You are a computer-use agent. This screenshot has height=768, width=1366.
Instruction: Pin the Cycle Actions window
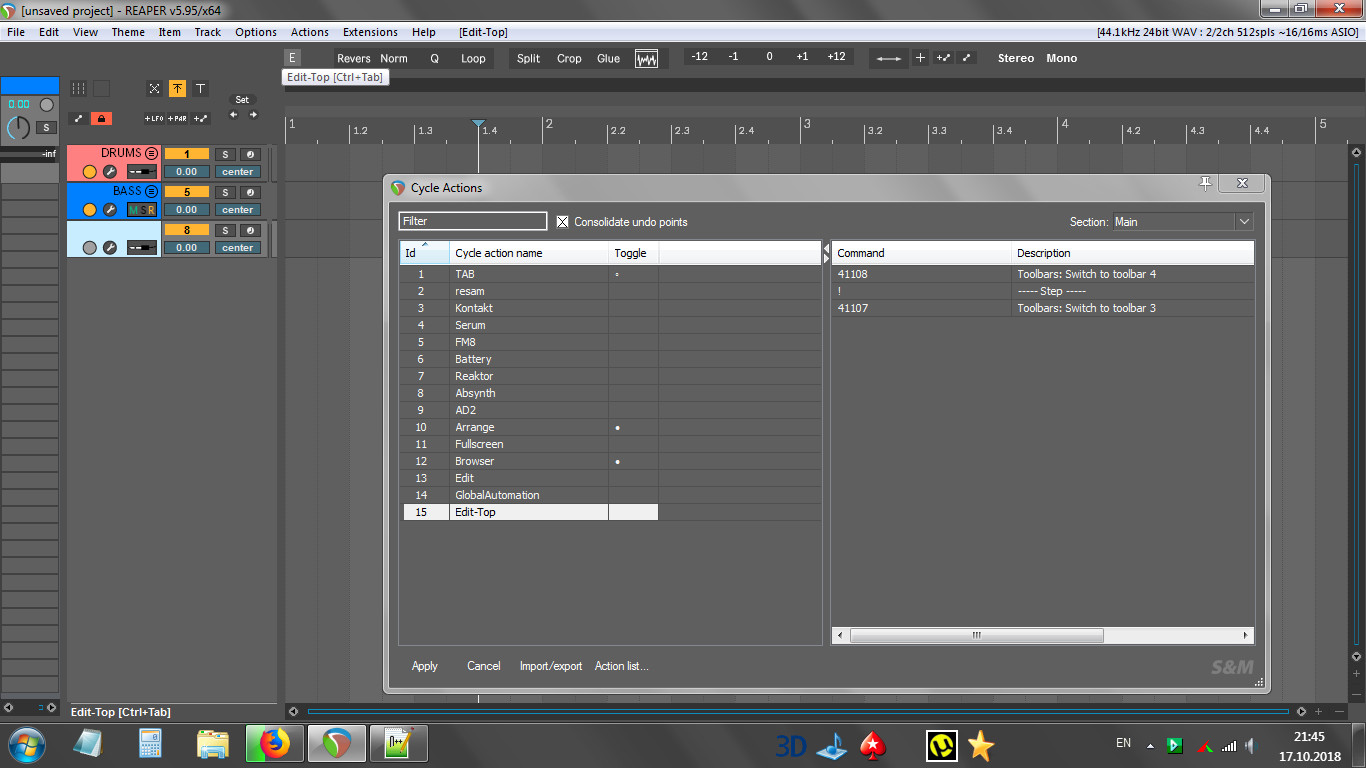point(1205,183)
